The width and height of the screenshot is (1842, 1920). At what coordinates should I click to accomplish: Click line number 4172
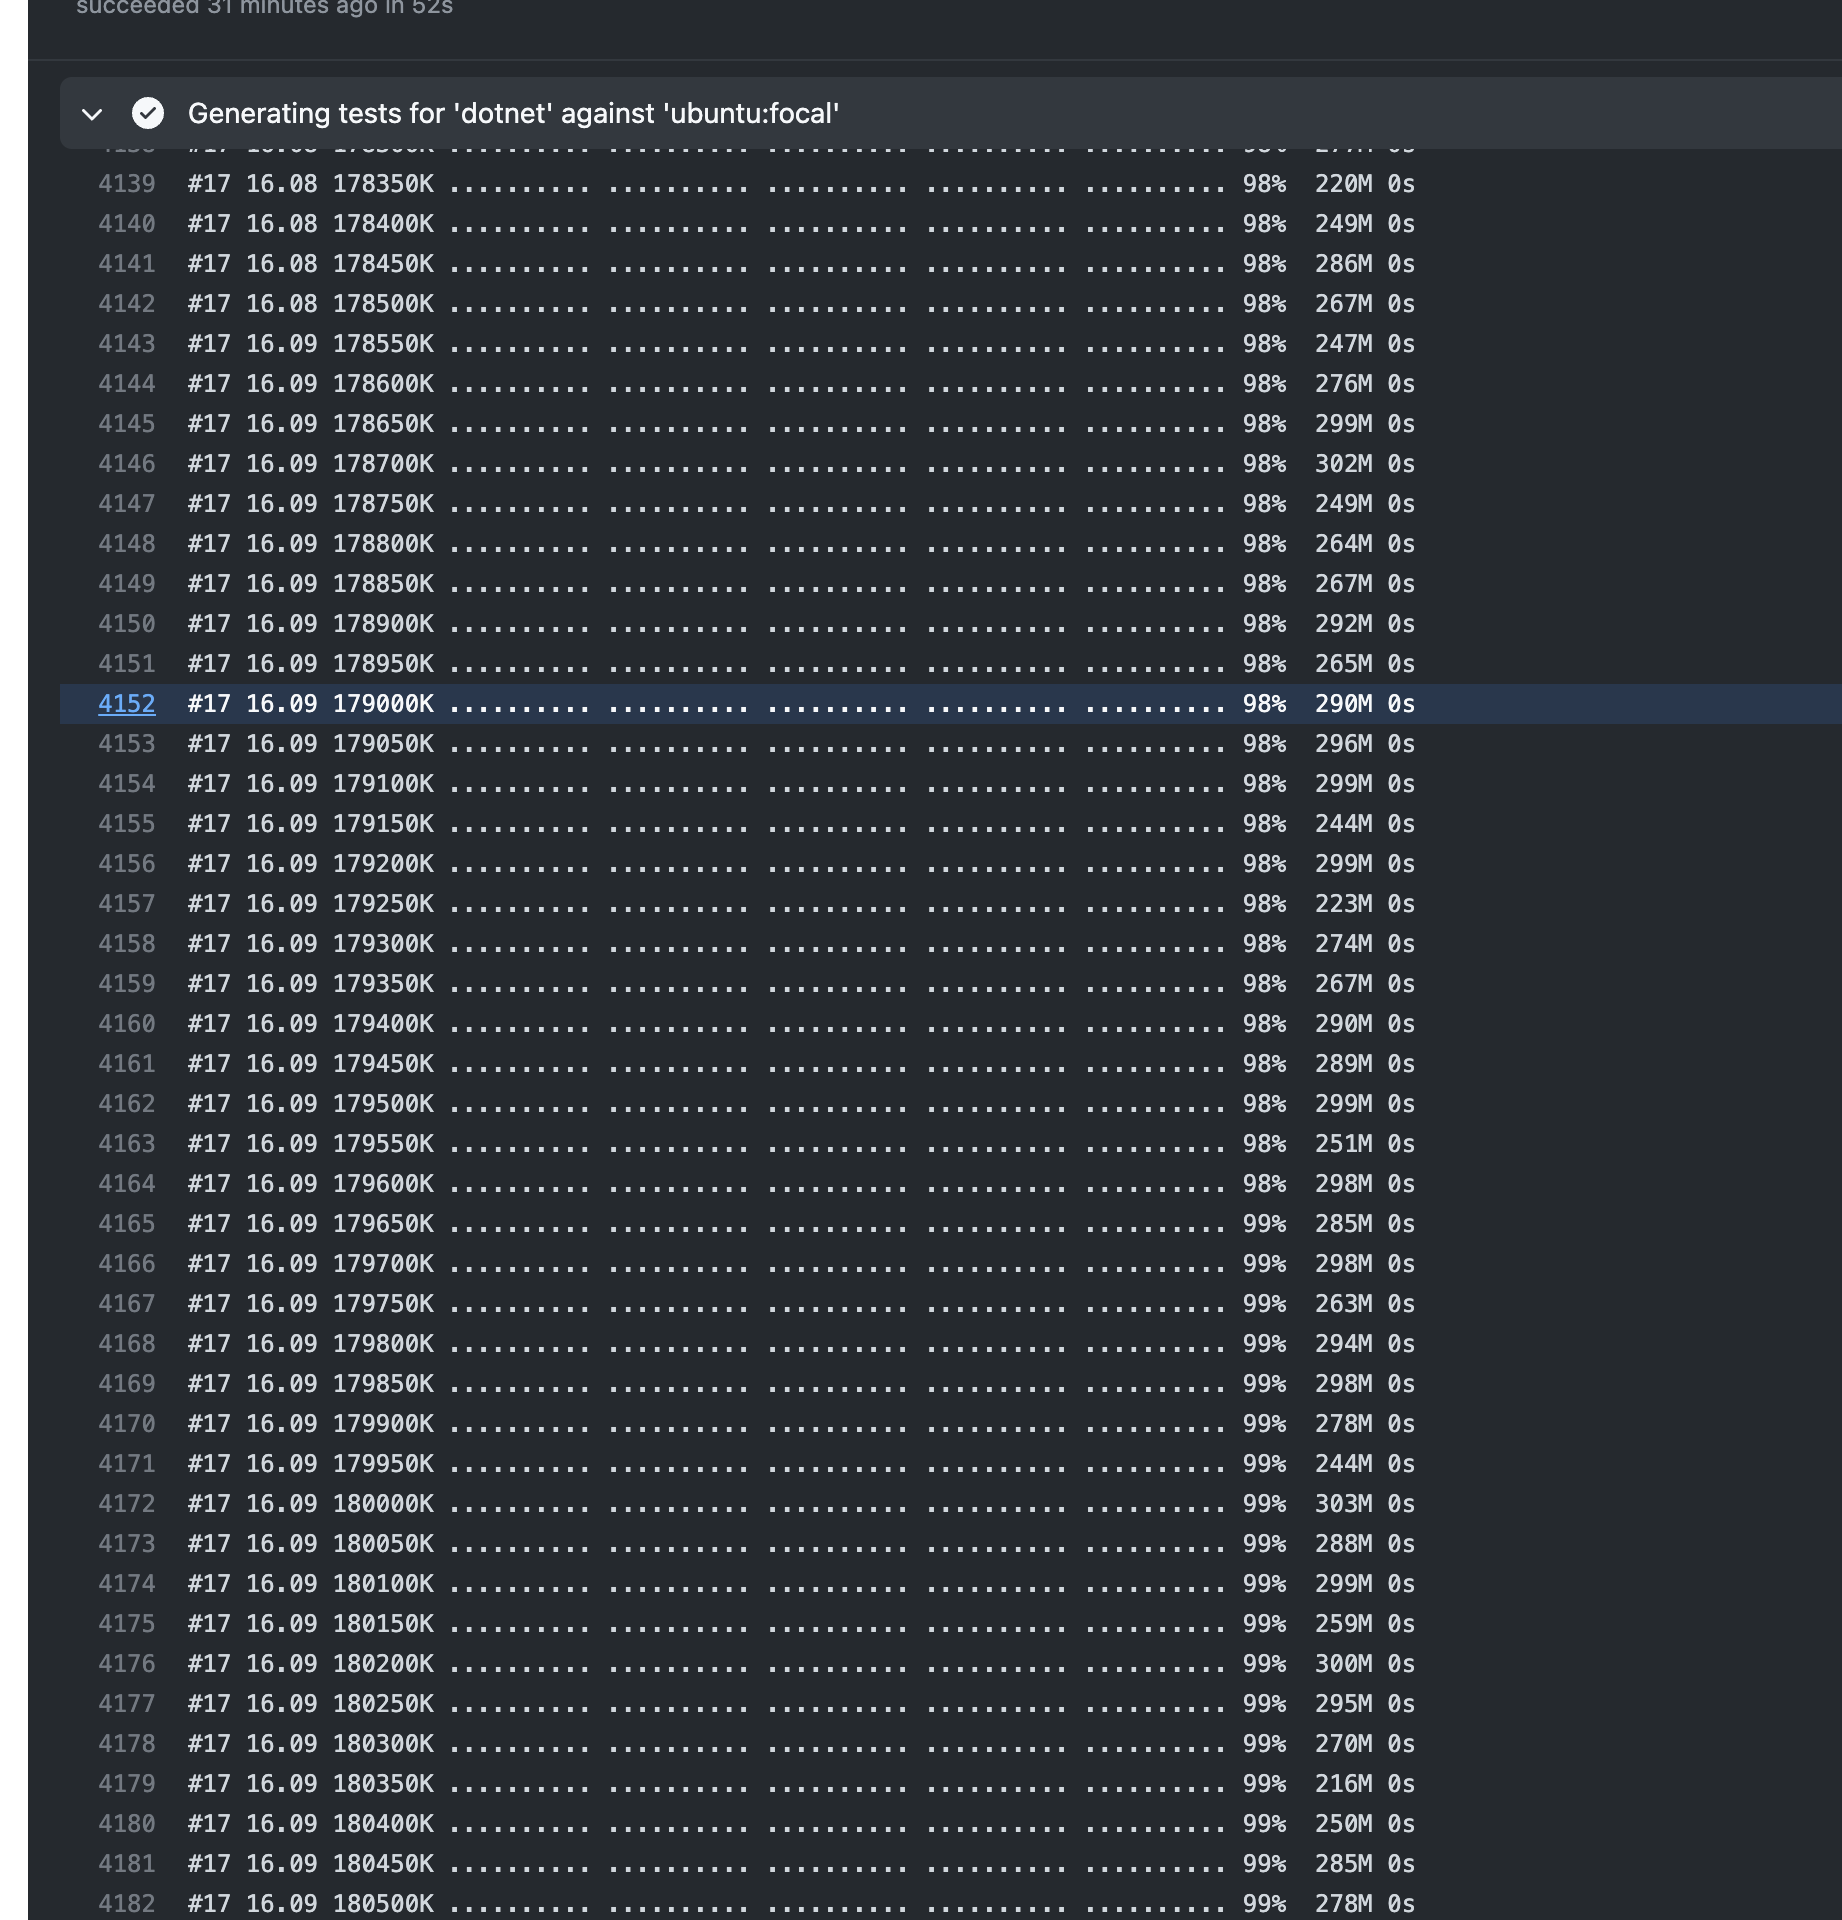[x=127, y=1504]
